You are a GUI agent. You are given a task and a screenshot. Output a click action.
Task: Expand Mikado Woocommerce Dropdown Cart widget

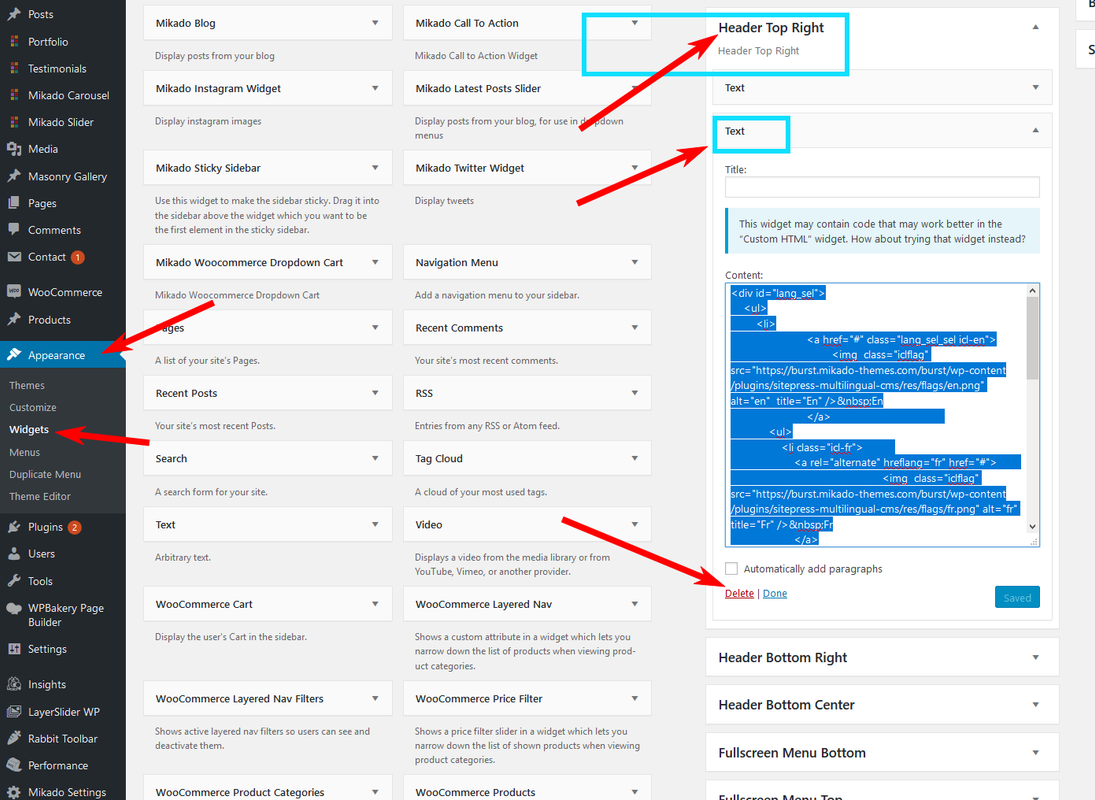click(375, 262)
